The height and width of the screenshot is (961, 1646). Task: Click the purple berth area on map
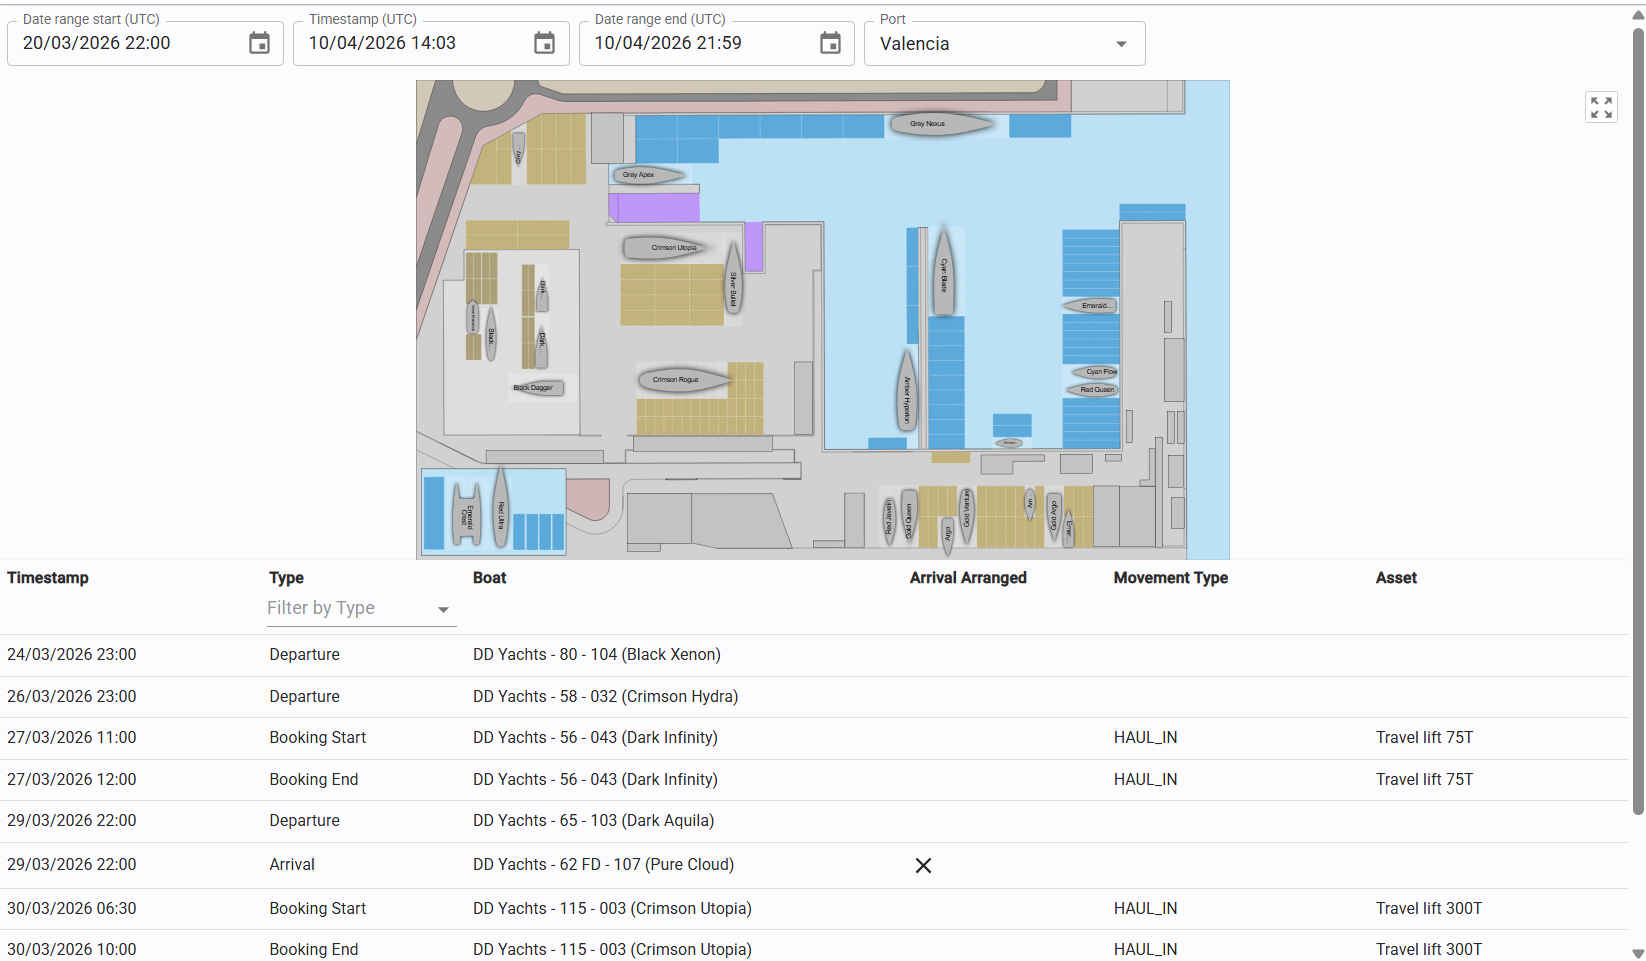tap(656, 208)
